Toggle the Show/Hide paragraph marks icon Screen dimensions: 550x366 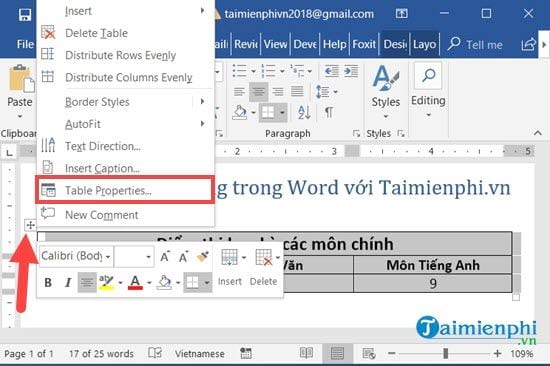click(328, 112)
